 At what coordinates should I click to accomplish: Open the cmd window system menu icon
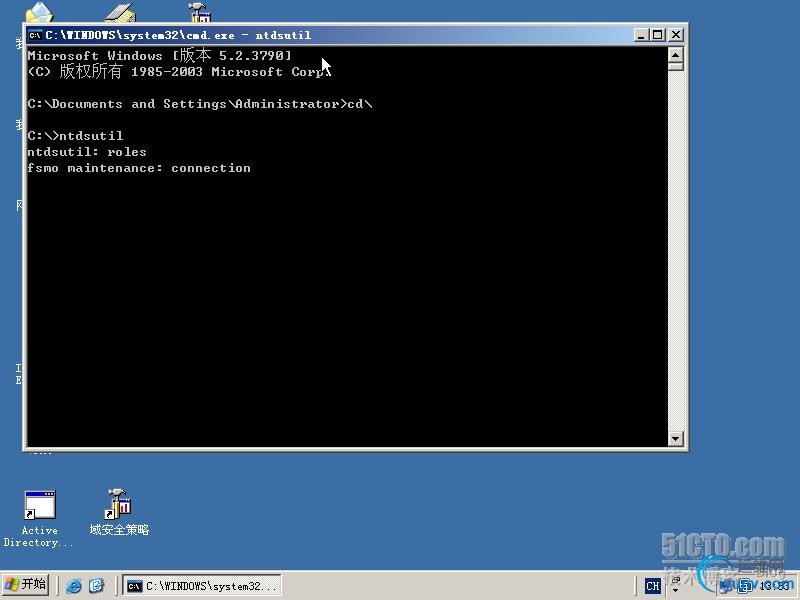click(x=35, y=35)
